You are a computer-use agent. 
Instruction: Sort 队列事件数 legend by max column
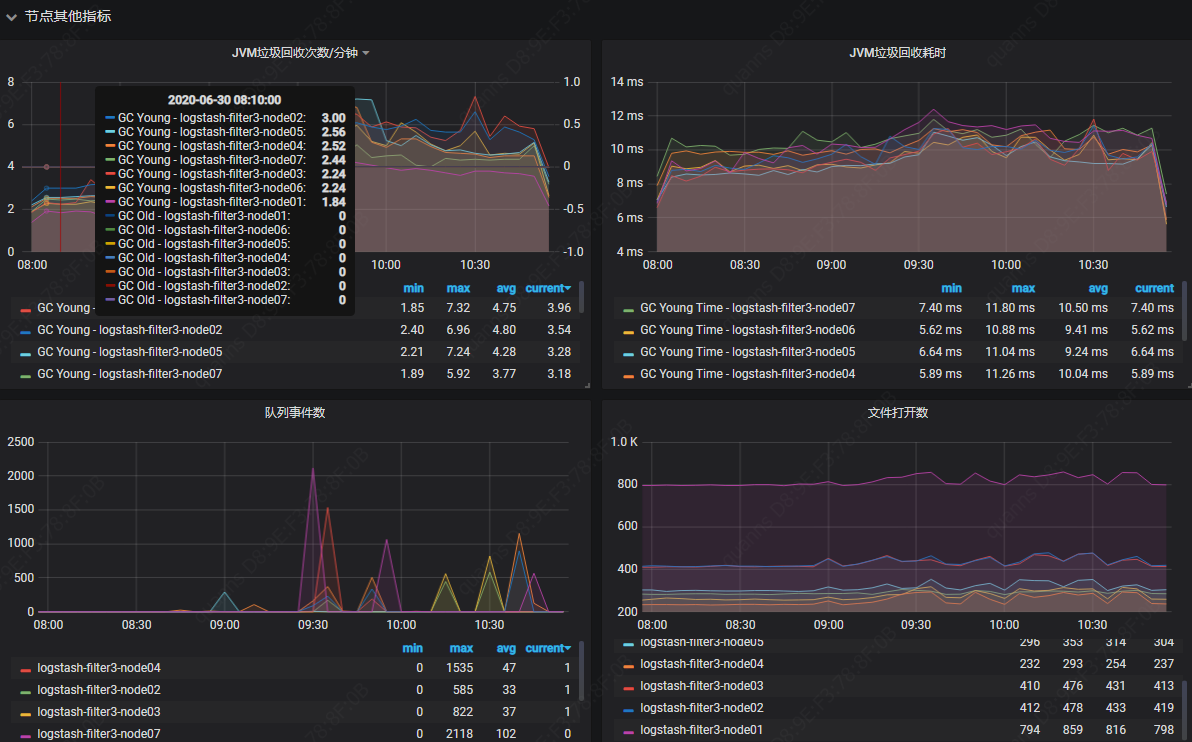(461, 648)
